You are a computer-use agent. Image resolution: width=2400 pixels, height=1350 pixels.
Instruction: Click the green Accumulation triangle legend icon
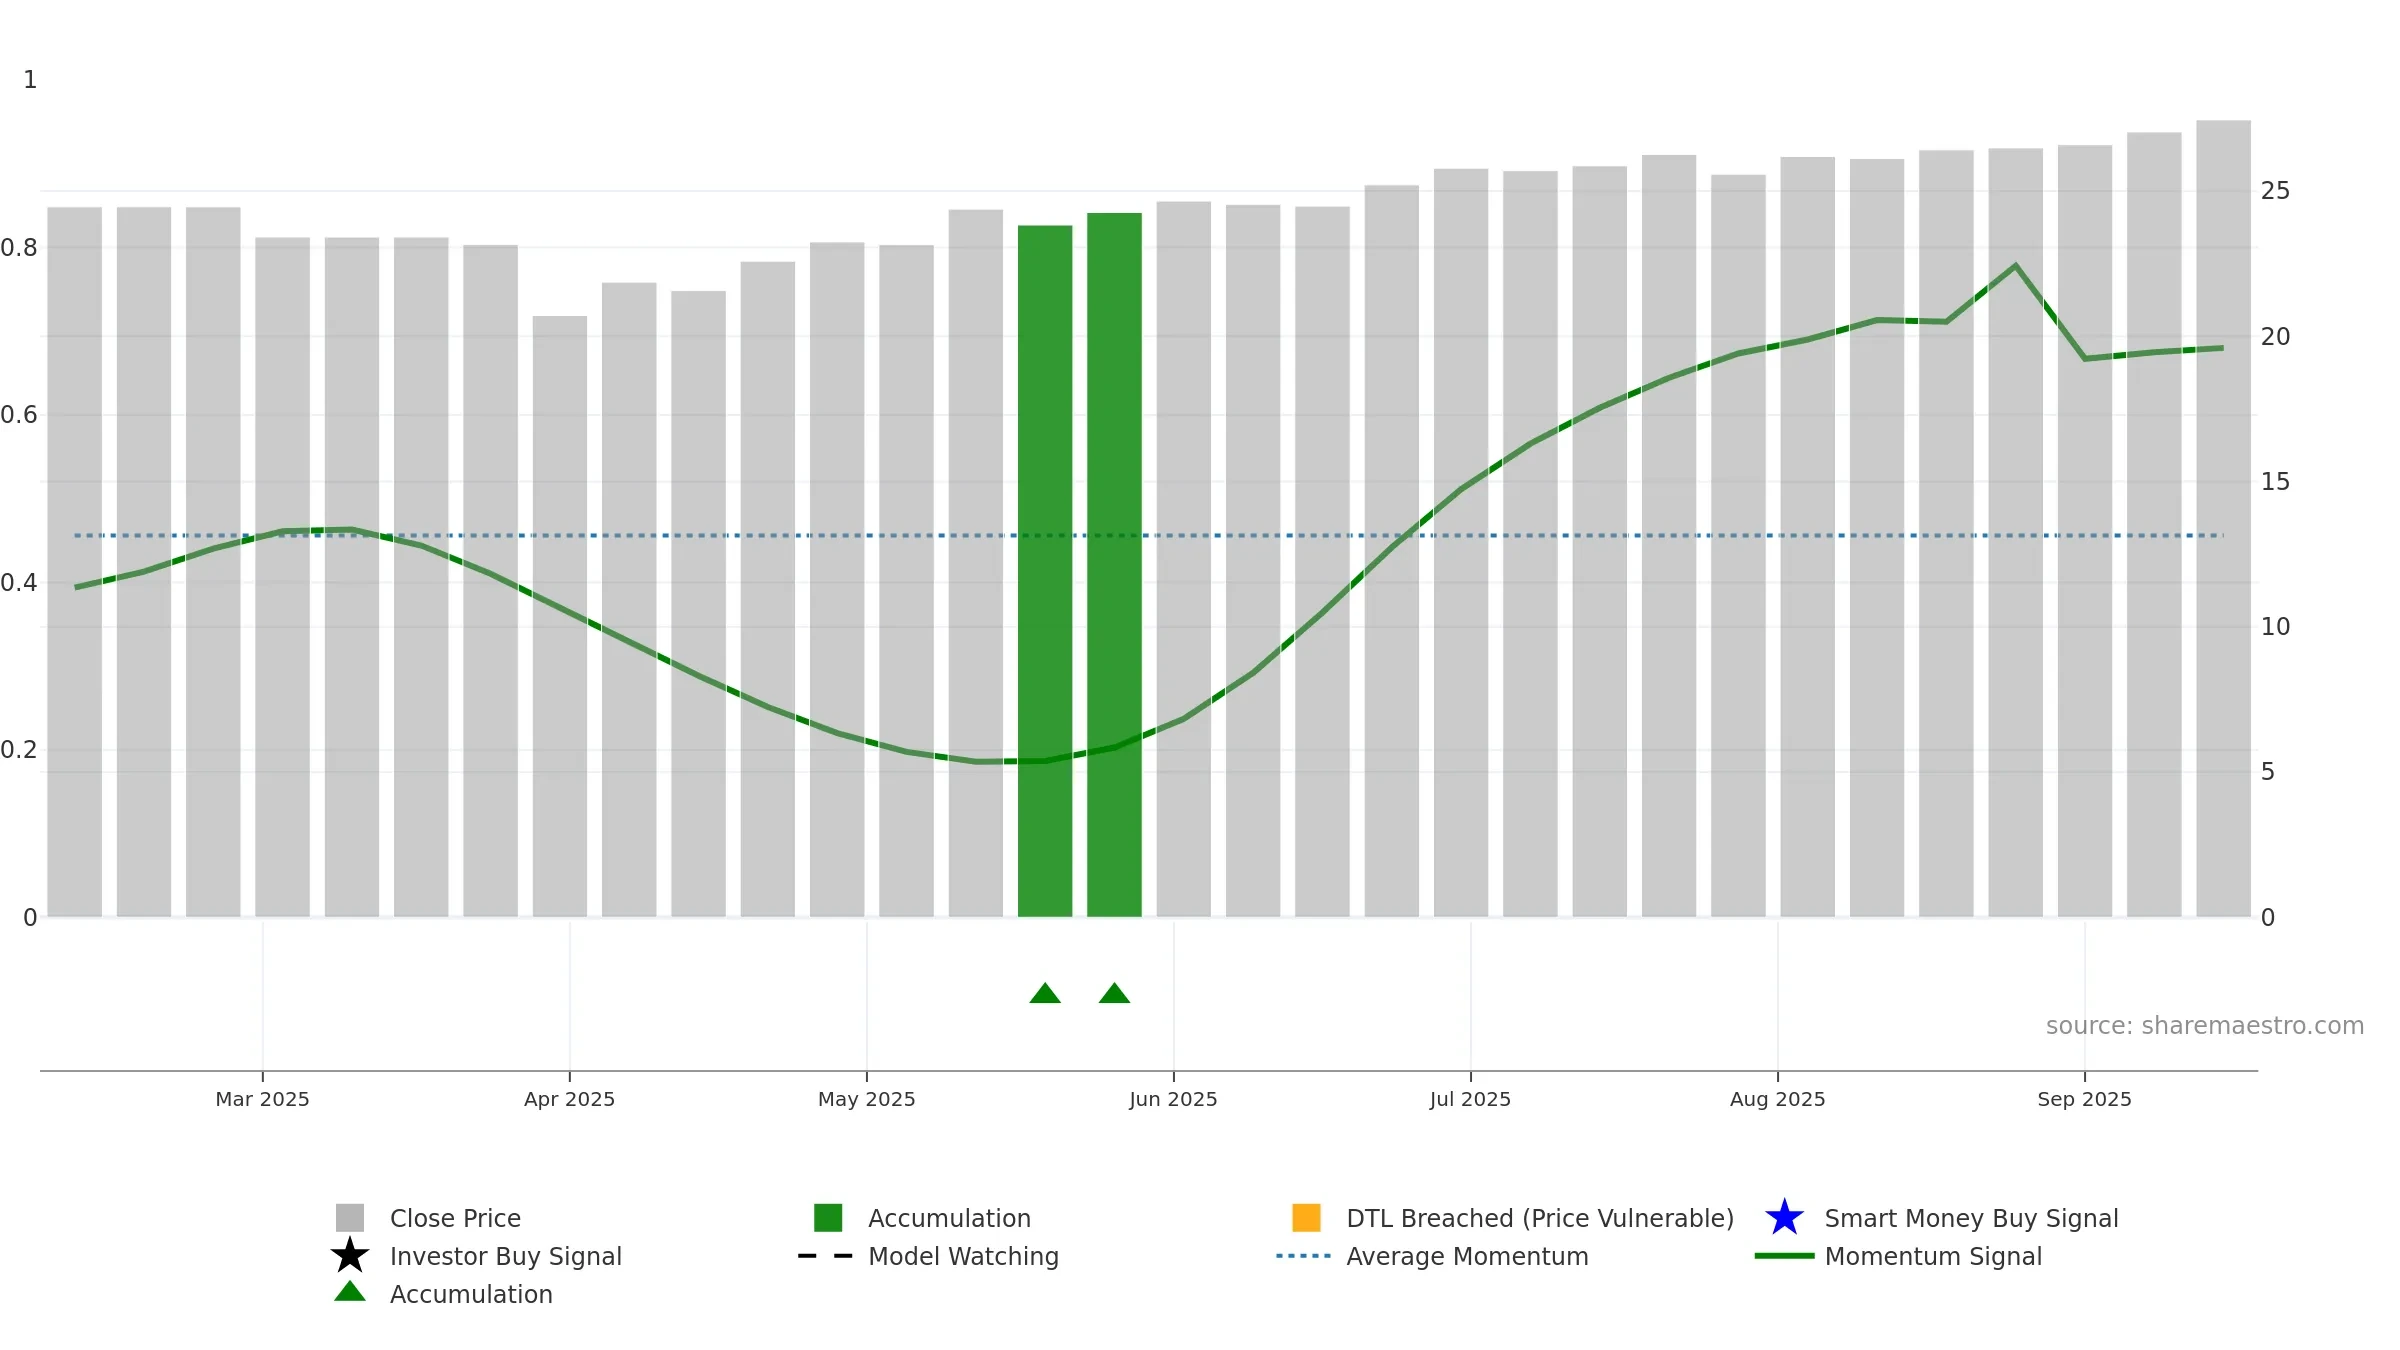click(350, 1292)
